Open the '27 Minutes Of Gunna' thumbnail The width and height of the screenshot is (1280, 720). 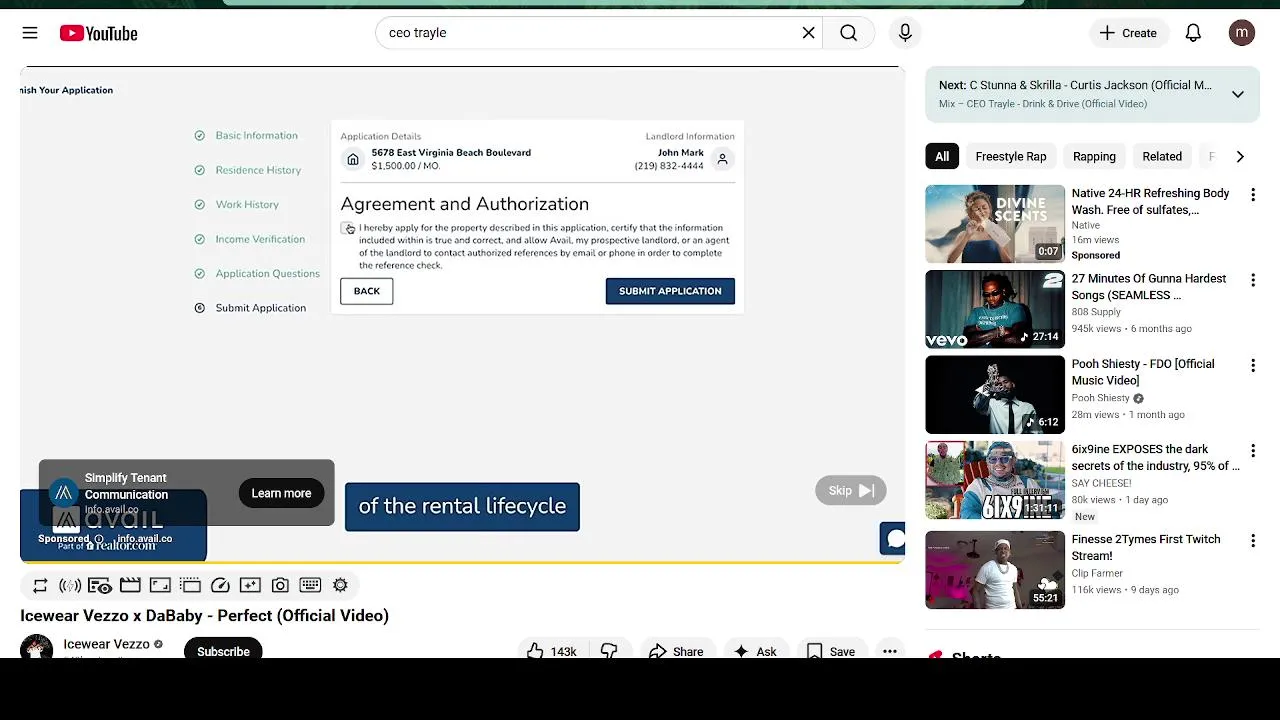point(995,309)
